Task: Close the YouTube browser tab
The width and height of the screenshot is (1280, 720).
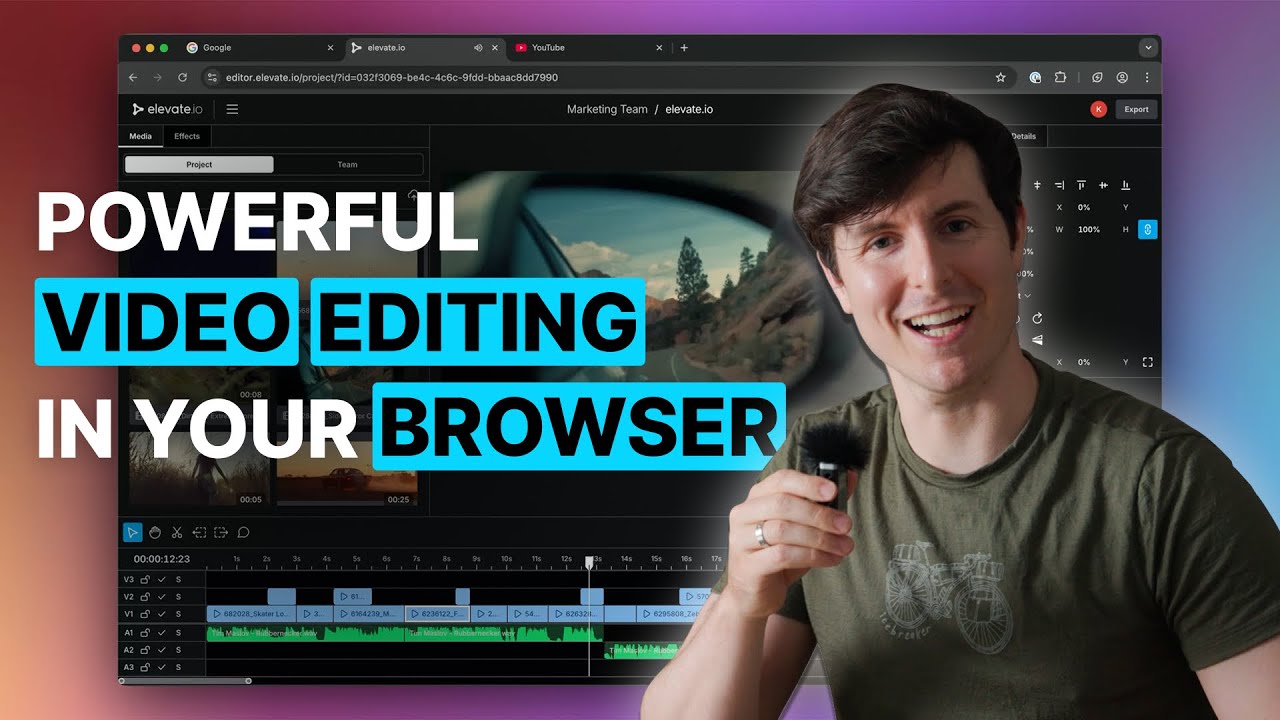Action: 659,47
